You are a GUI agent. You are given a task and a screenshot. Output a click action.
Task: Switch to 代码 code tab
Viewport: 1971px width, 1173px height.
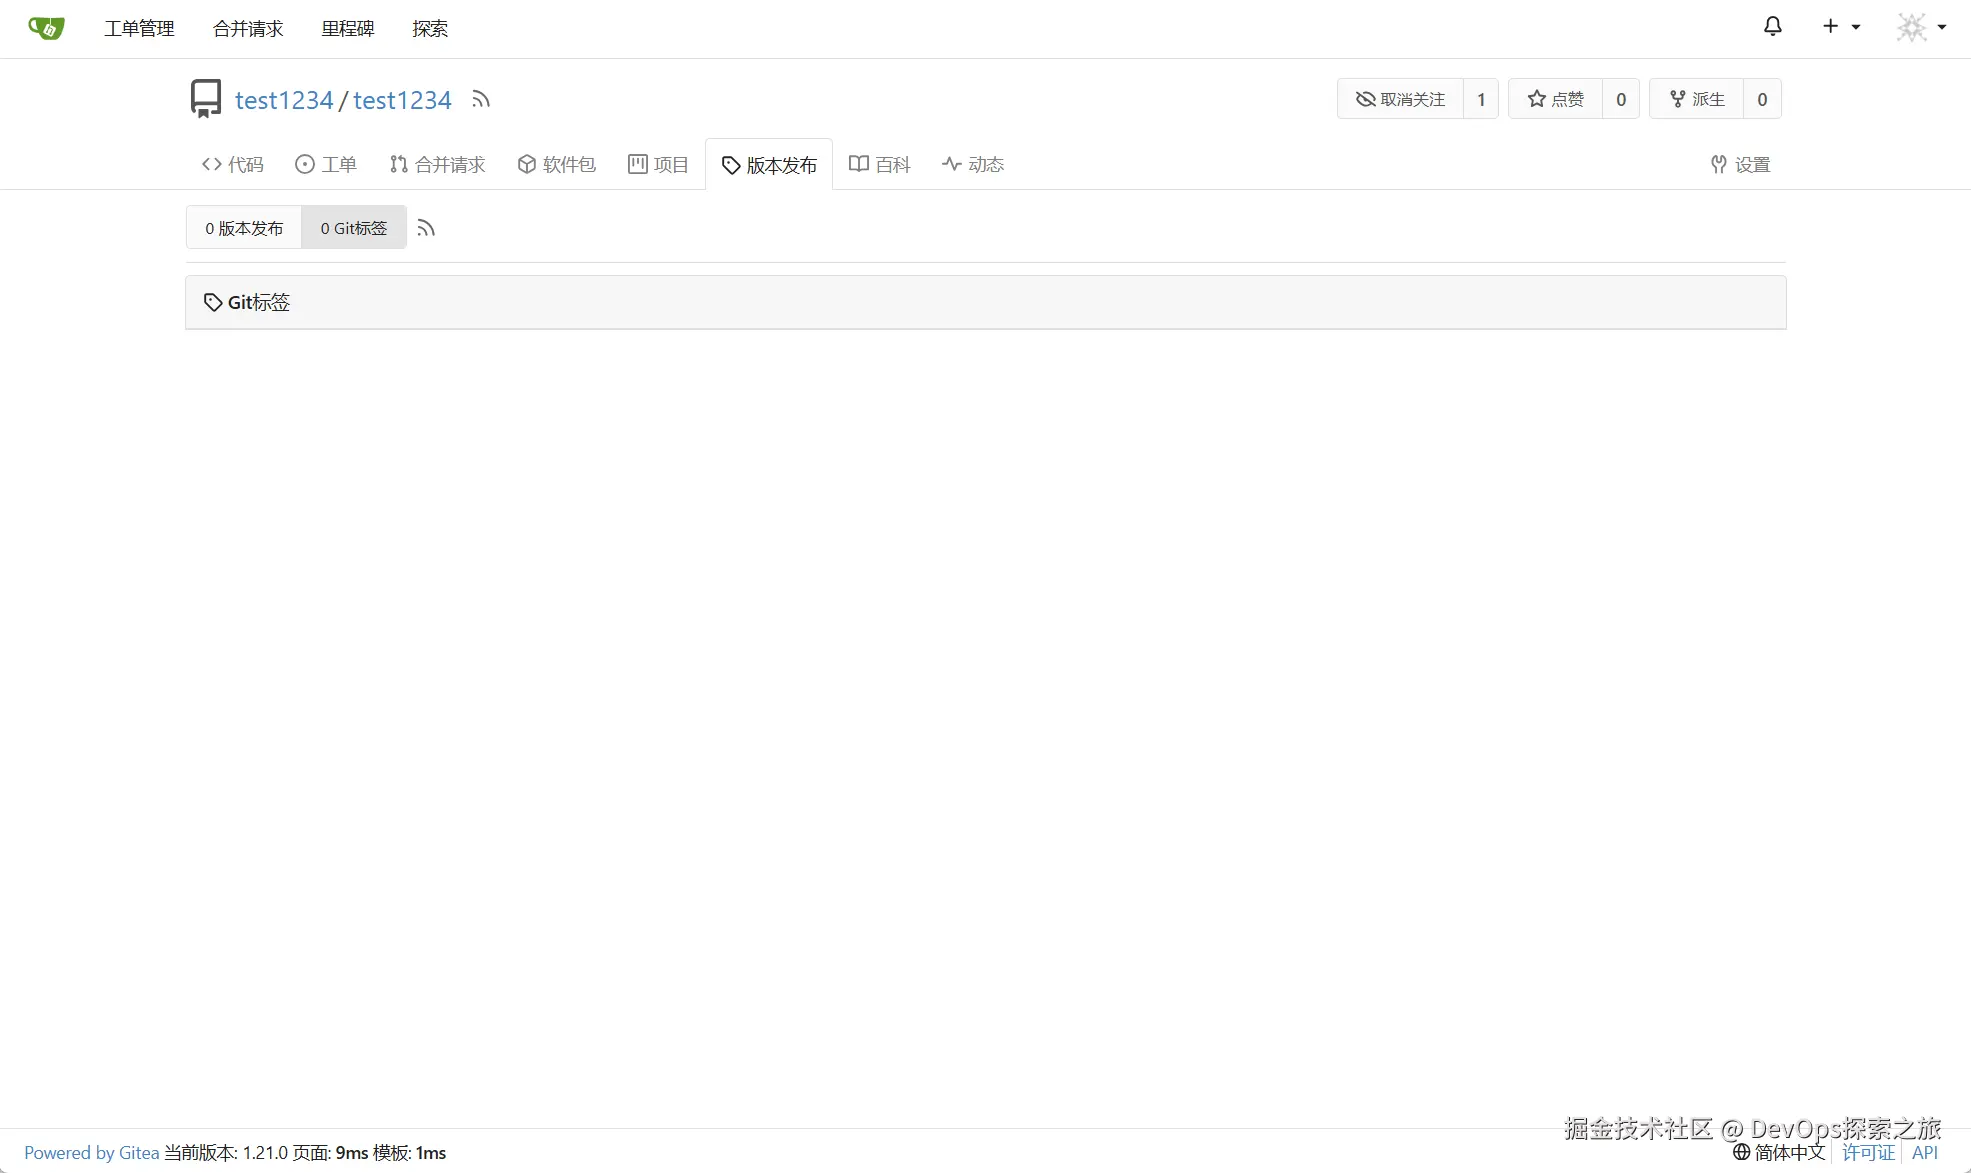coord(233,164)
